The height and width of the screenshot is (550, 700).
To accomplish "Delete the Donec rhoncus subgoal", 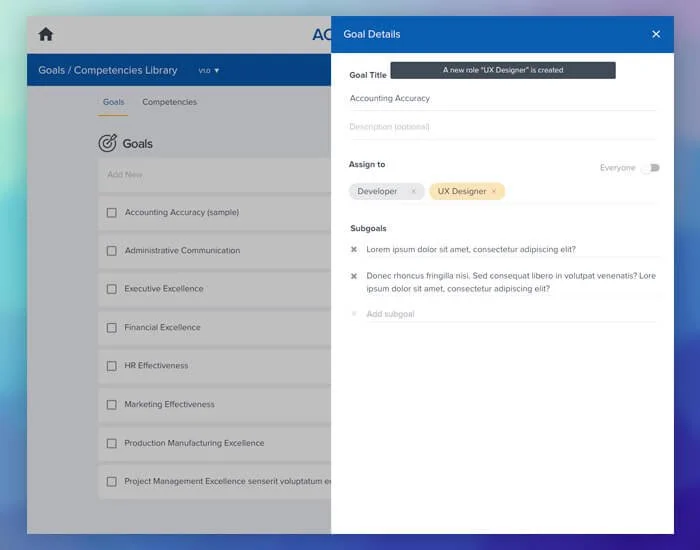I will [x=354, y=276].
